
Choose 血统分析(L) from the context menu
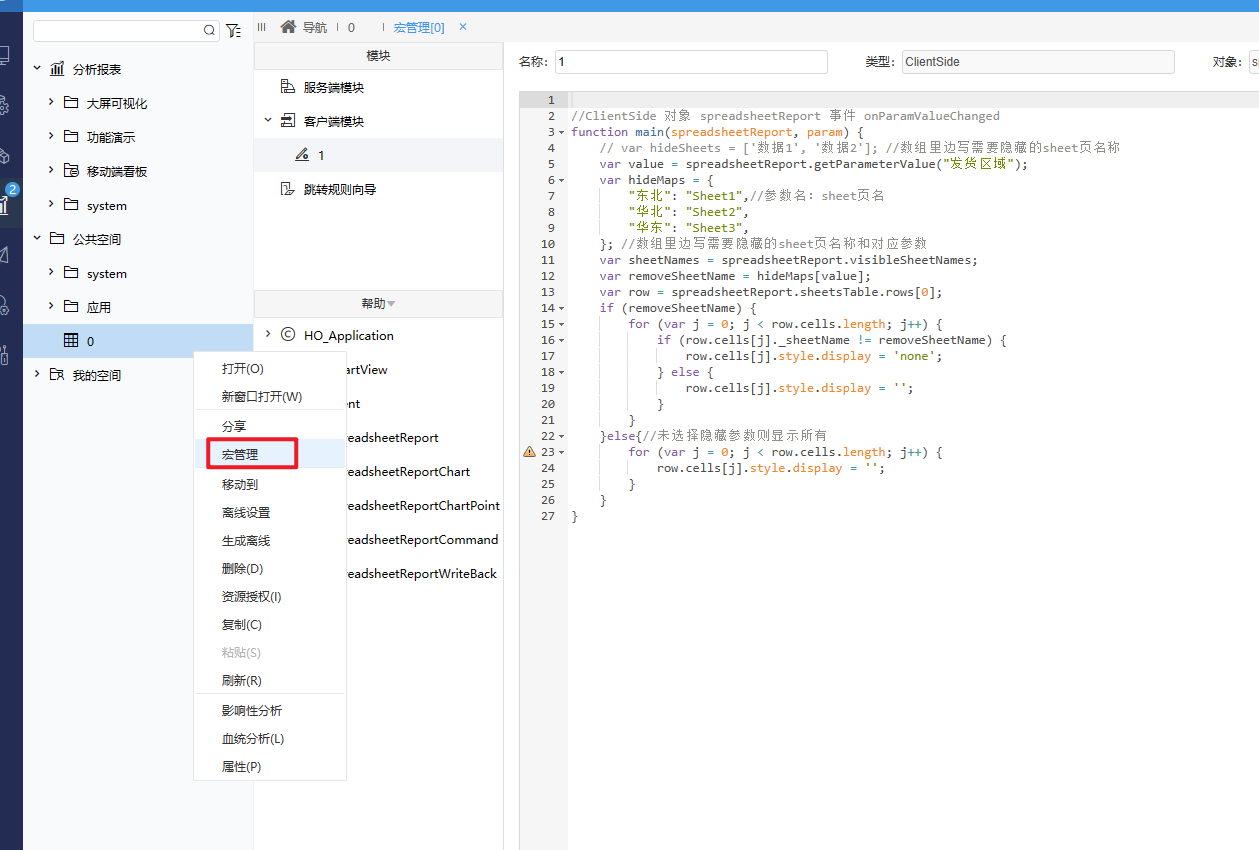pyautogui.click(x=253, y=738)
